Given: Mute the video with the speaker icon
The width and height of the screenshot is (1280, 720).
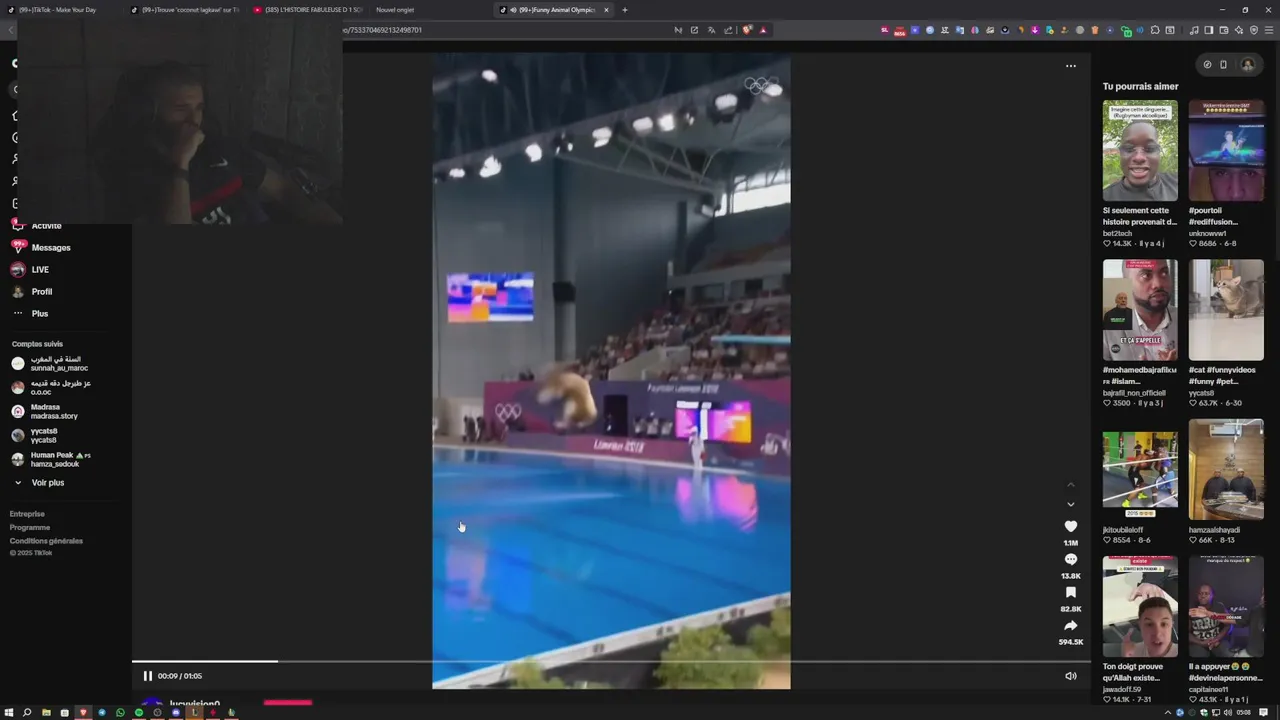Looking at the screenshot, I should [1070, 676].
